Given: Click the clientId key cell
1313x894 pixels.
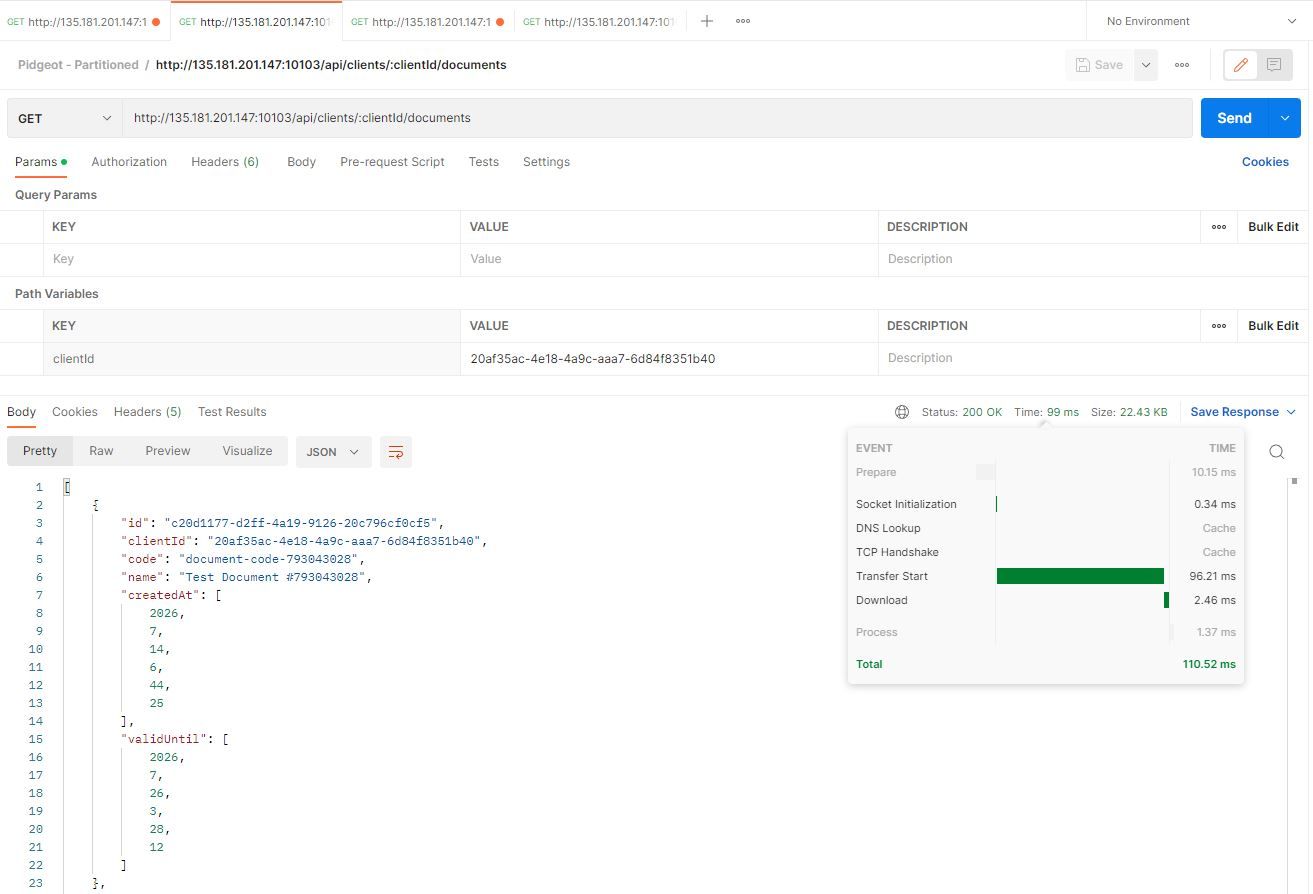Looking at the screenshot, I should (252, 358).
